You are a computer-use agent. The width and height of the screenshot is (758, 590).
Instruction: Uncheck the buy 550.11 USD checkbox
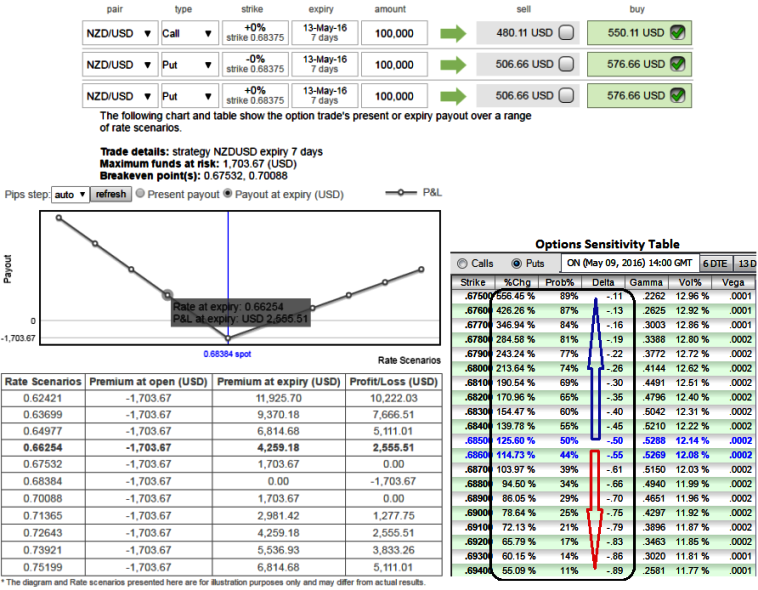click(678, 33)
